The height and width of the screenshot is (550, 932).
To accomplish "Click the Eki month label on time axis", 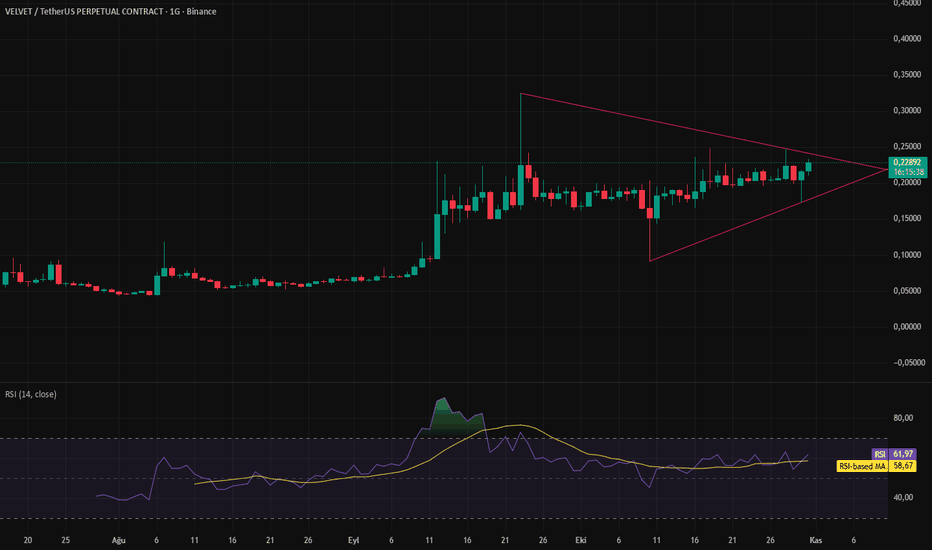I will [x=581, y=540].
